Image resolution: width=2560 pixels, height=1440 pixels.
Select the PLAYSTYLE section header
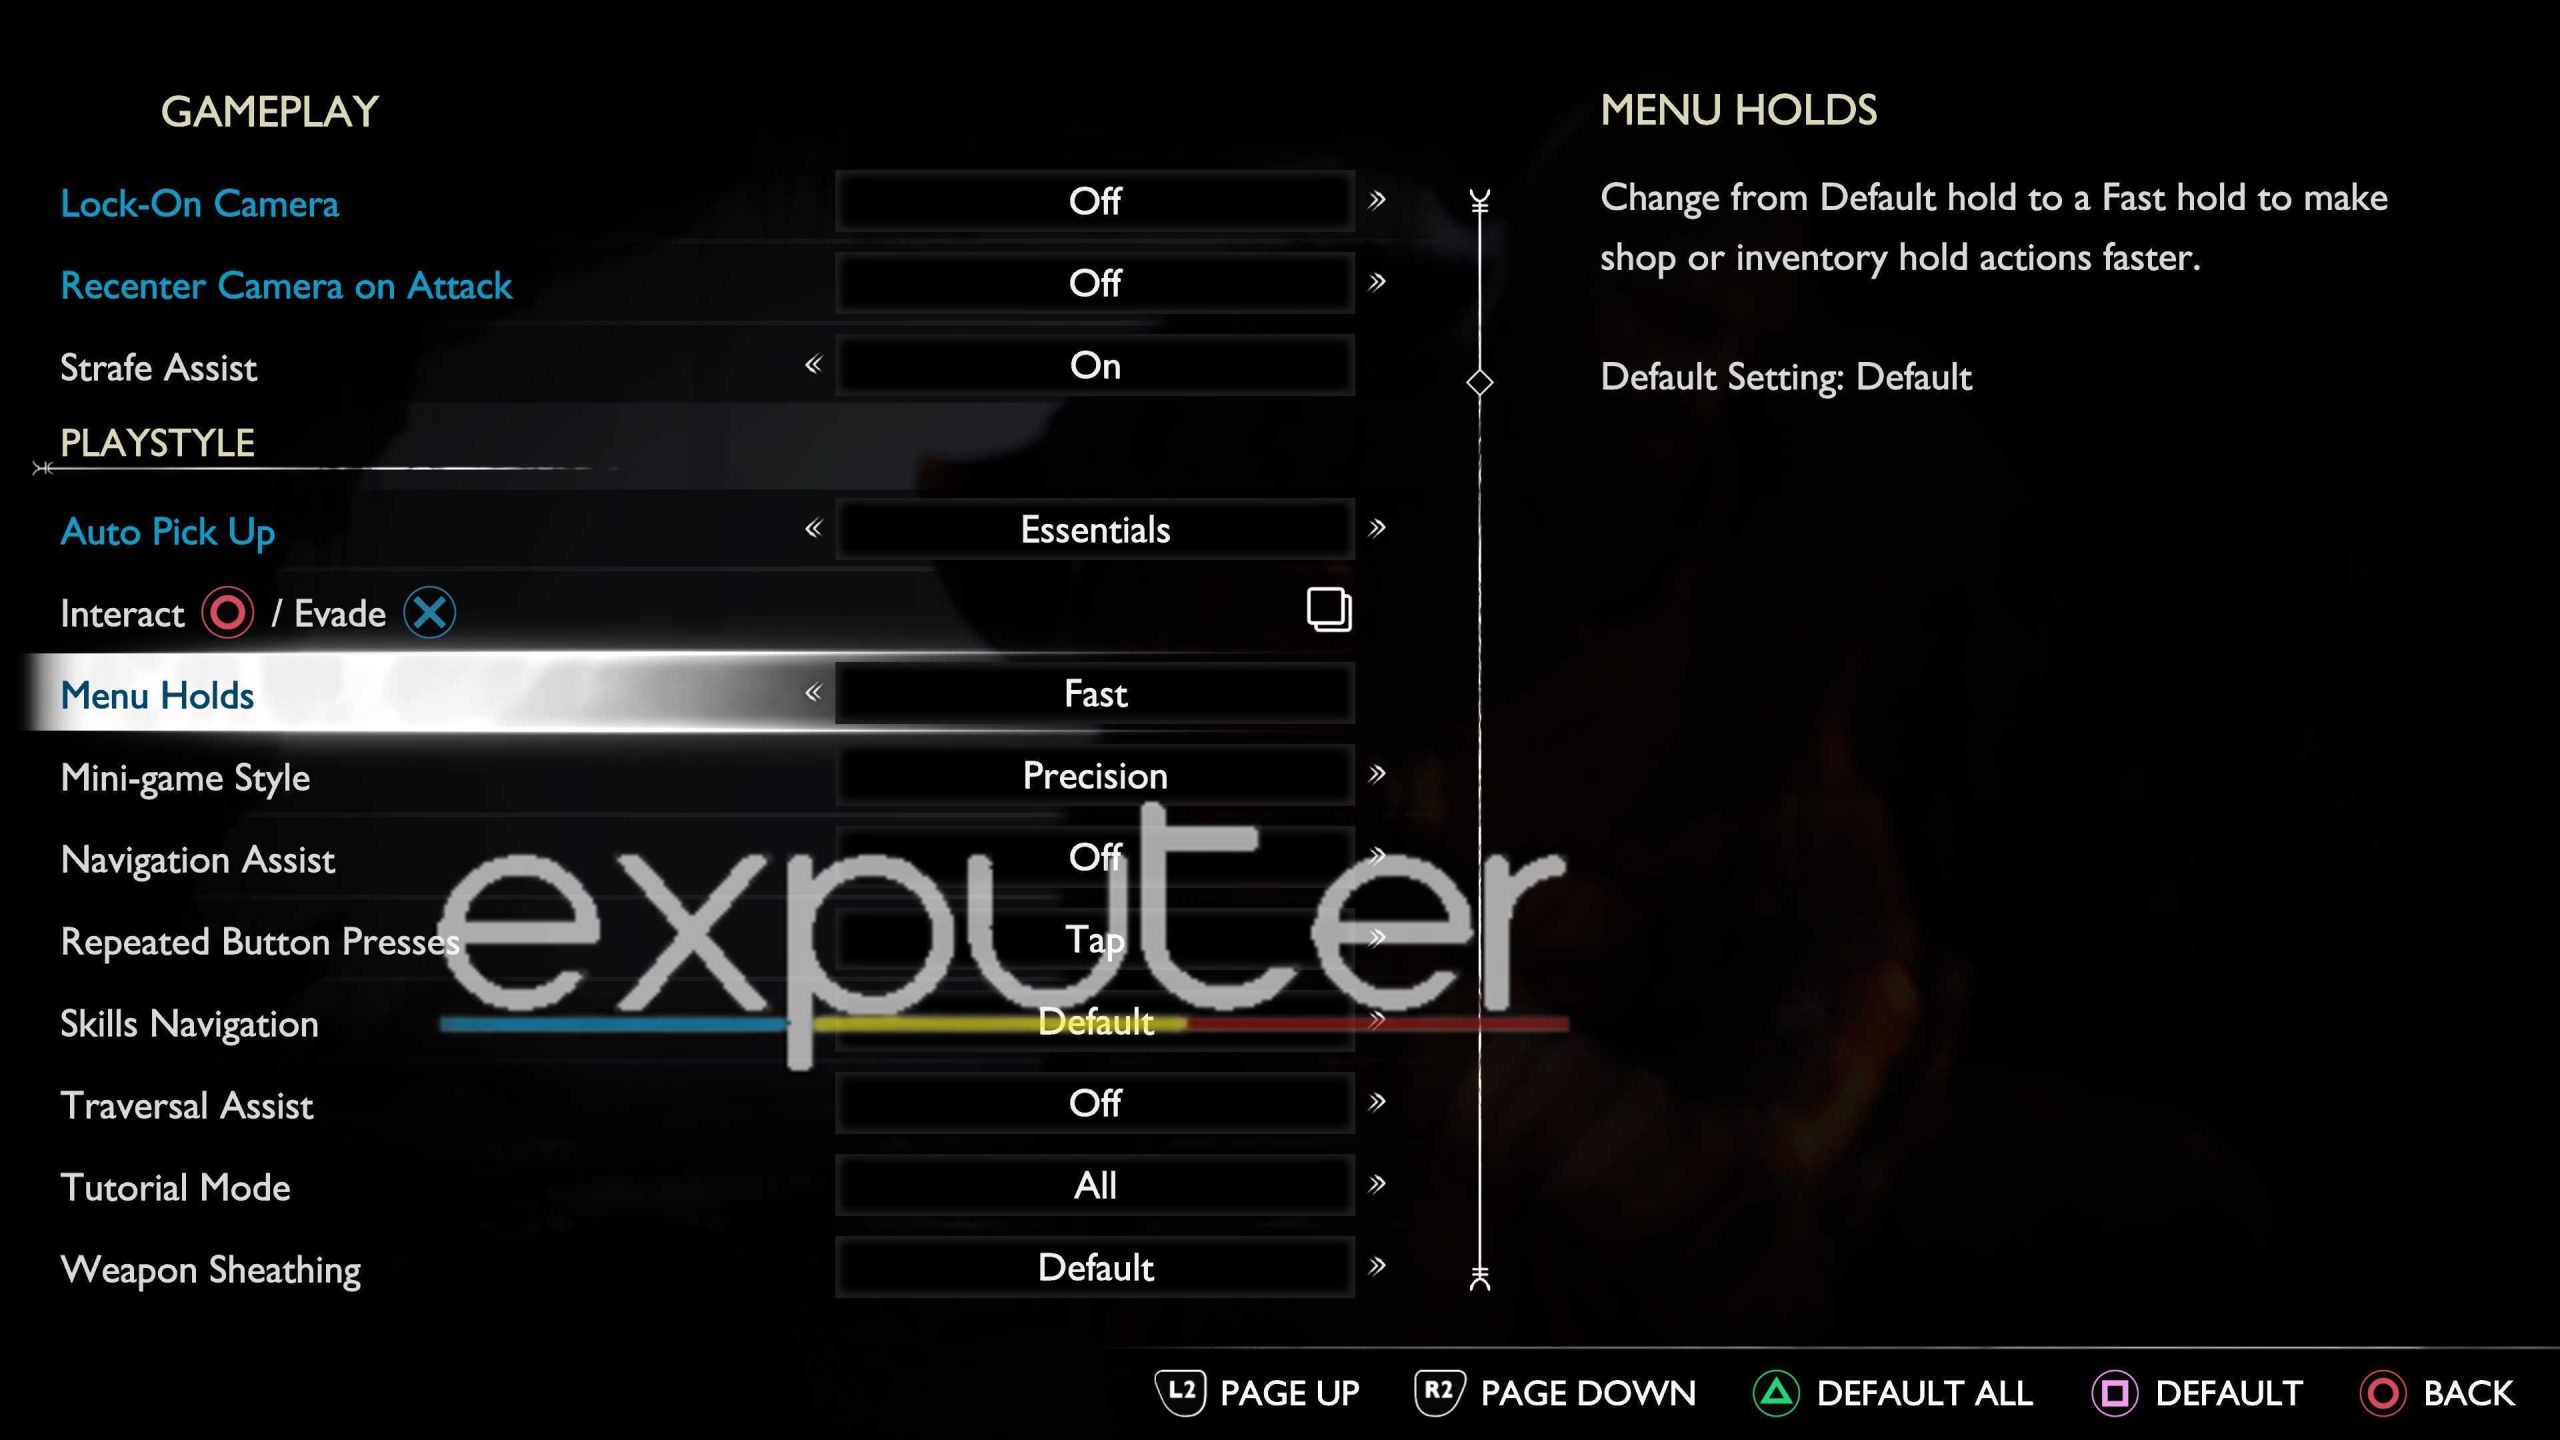coord(156,441)
